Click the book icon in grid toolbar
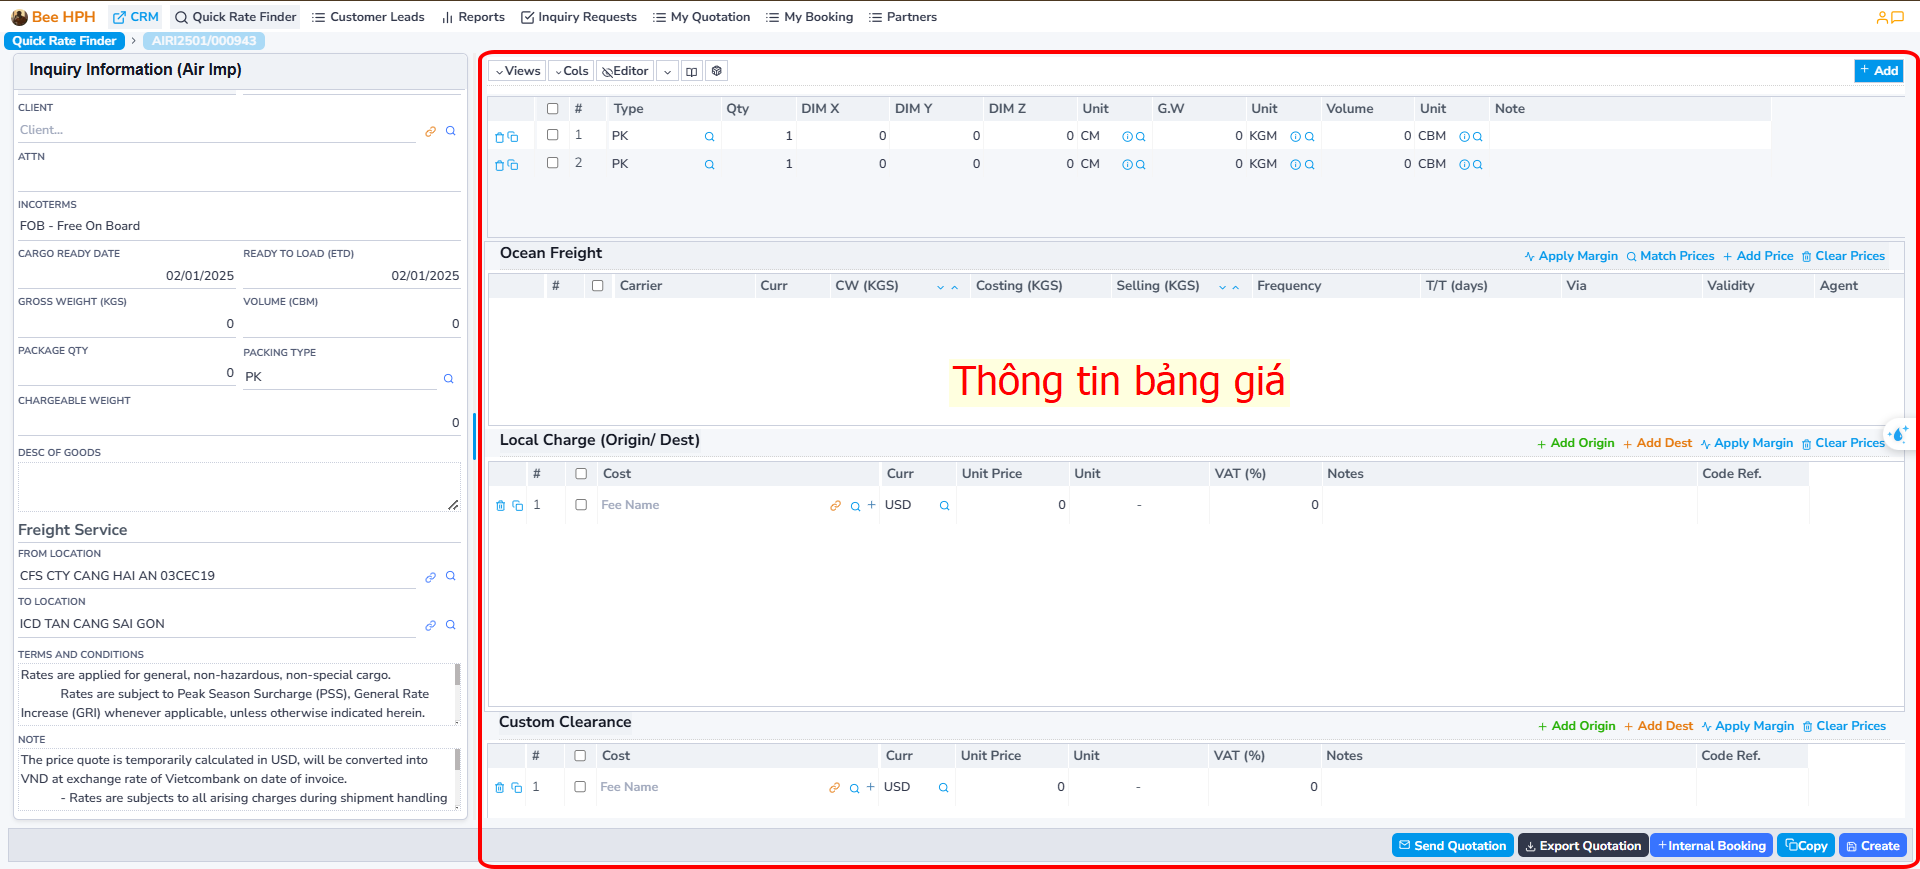The height and width of the screenshot is (869, 1920). point(691,71)
